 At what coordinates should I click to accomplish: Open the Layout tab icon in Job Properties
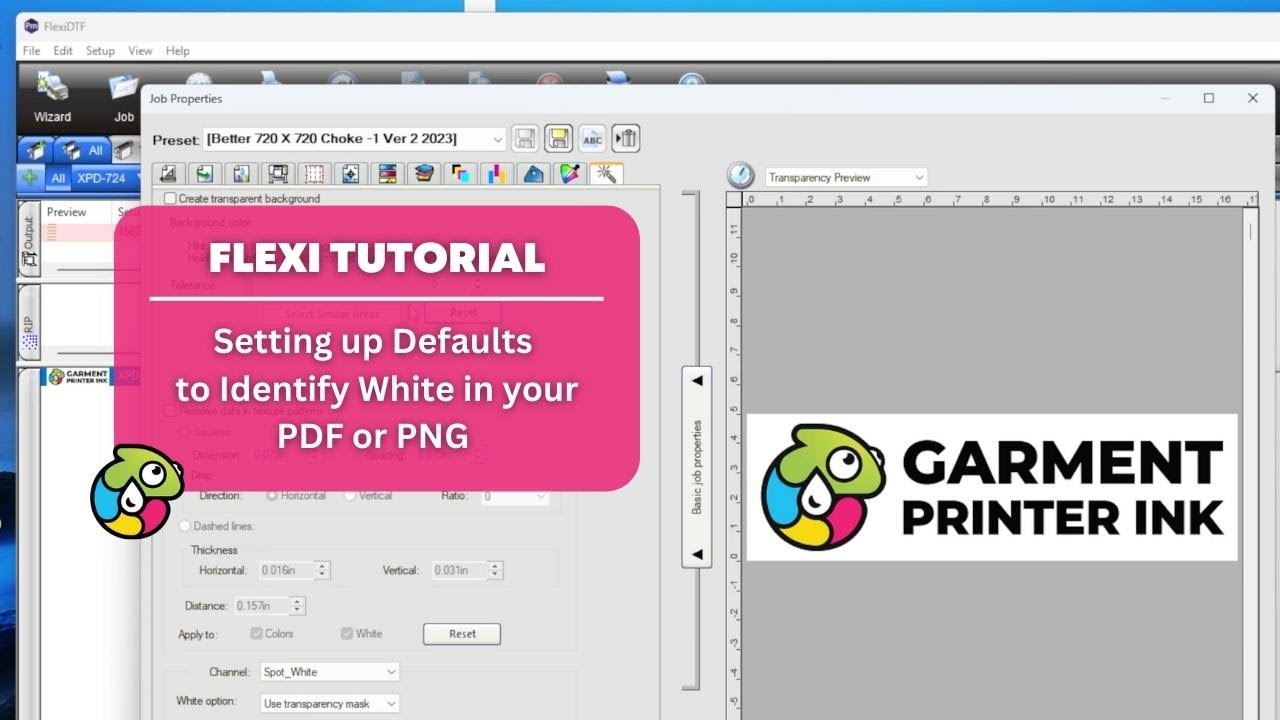168,174
